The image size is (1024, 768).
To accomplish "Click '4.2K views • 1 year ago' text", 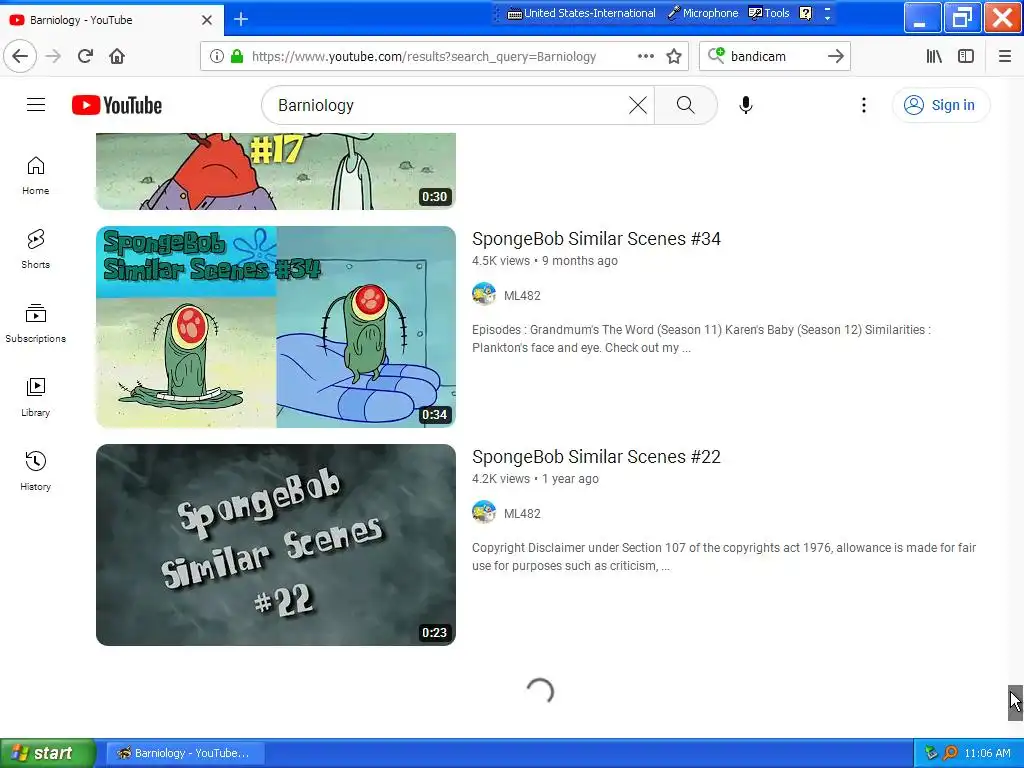I will [x=535, y=479].
